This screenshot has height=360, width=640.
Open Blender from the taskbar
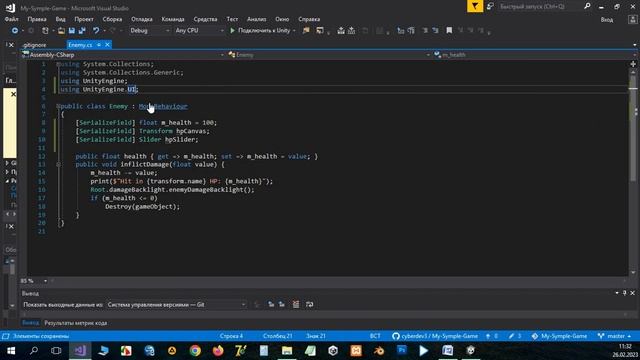coord(379,351)
